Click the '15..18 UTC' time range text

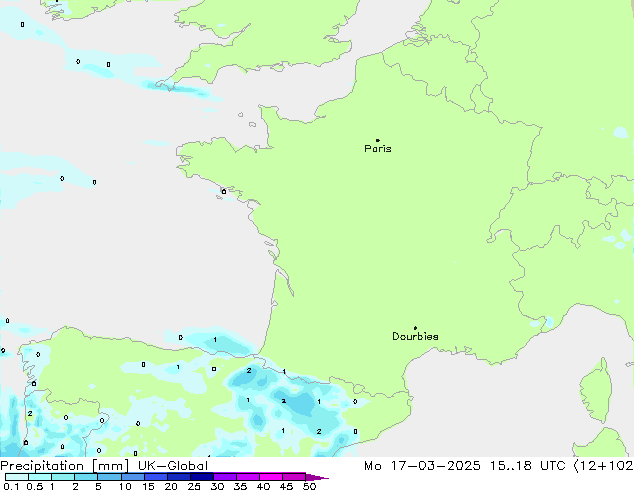[x=527, y=466]
